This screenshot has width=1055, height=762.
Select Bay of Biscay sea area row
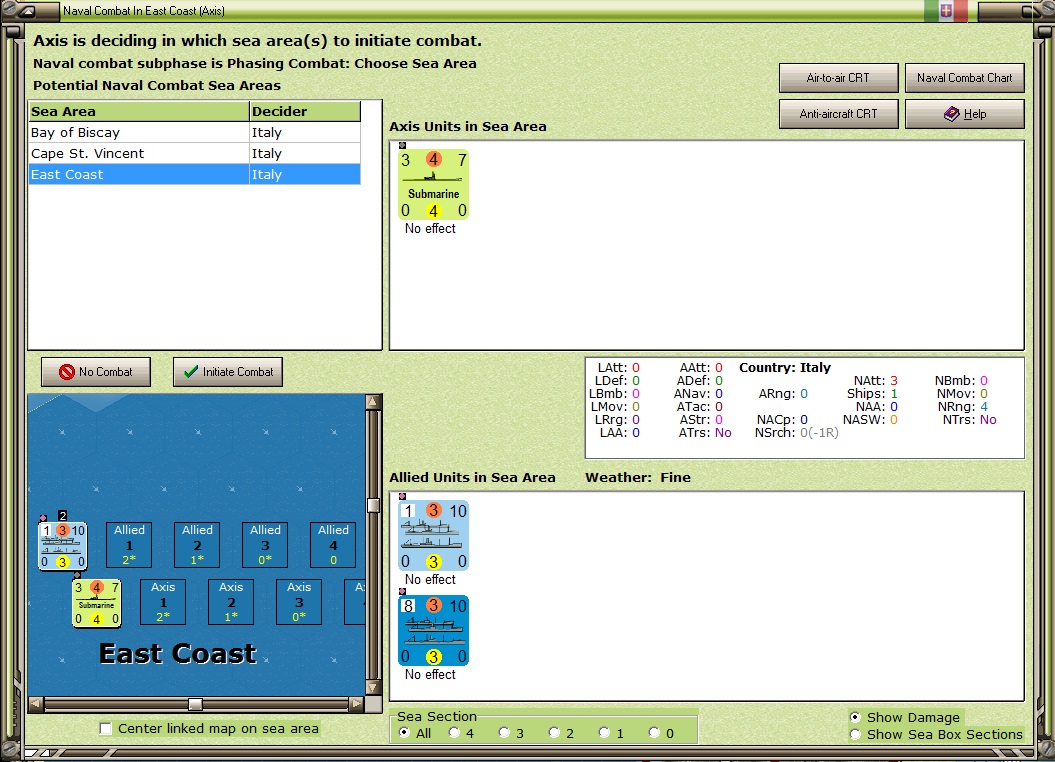click(x=194, y=132)
